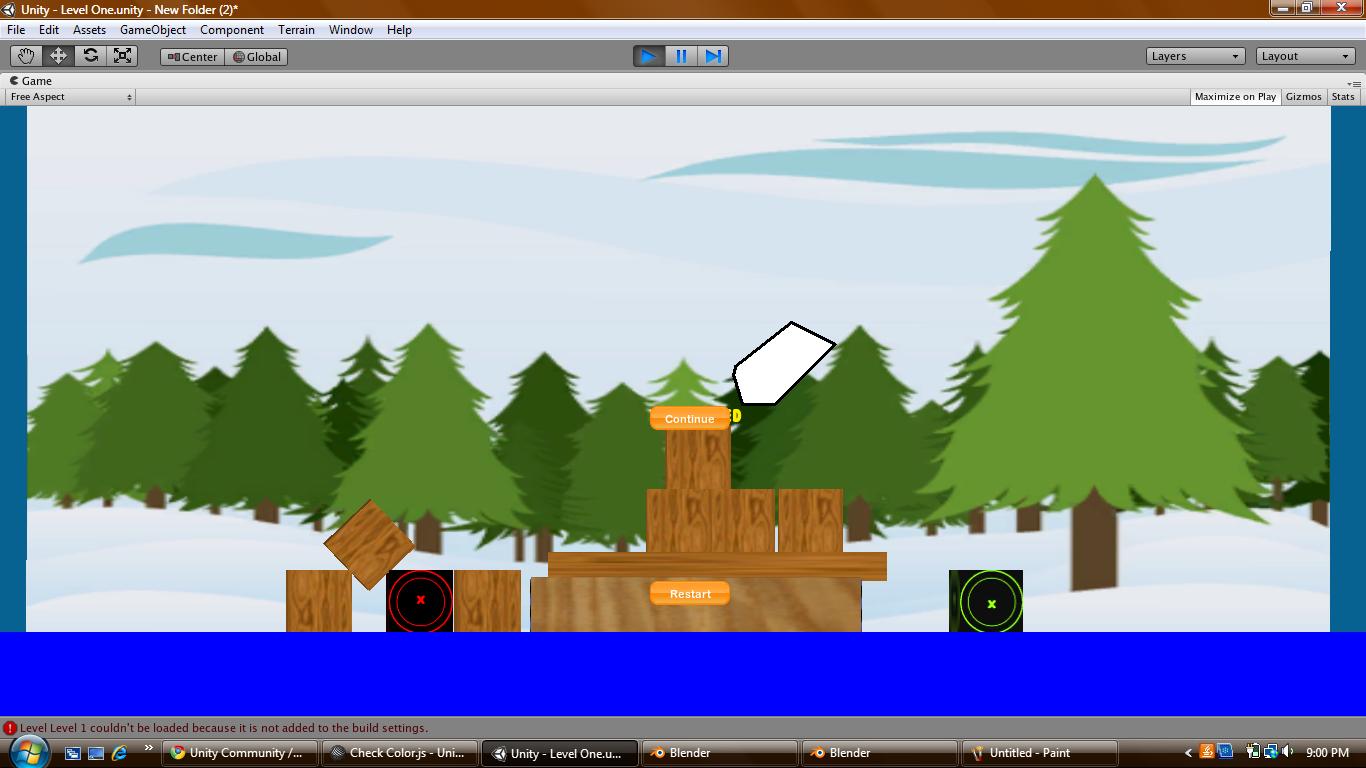Switch Global to Local coordinates
The image size is (1366, 768).
[x=256, y=57]
